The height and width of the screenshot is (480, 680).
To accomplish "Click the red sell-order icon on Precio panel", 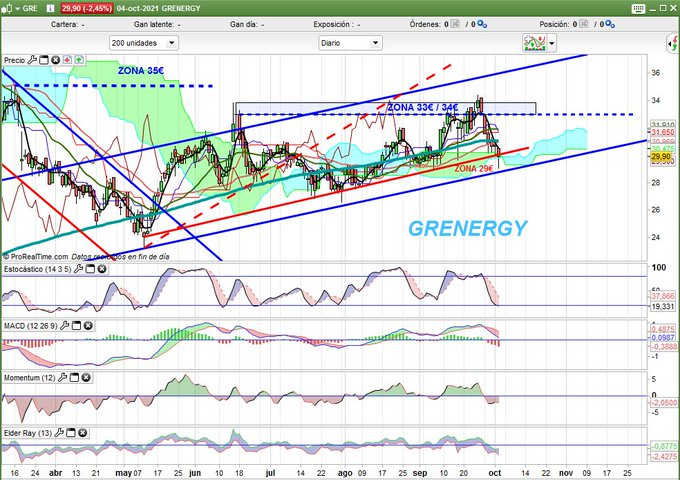I will tap(67, 60).
